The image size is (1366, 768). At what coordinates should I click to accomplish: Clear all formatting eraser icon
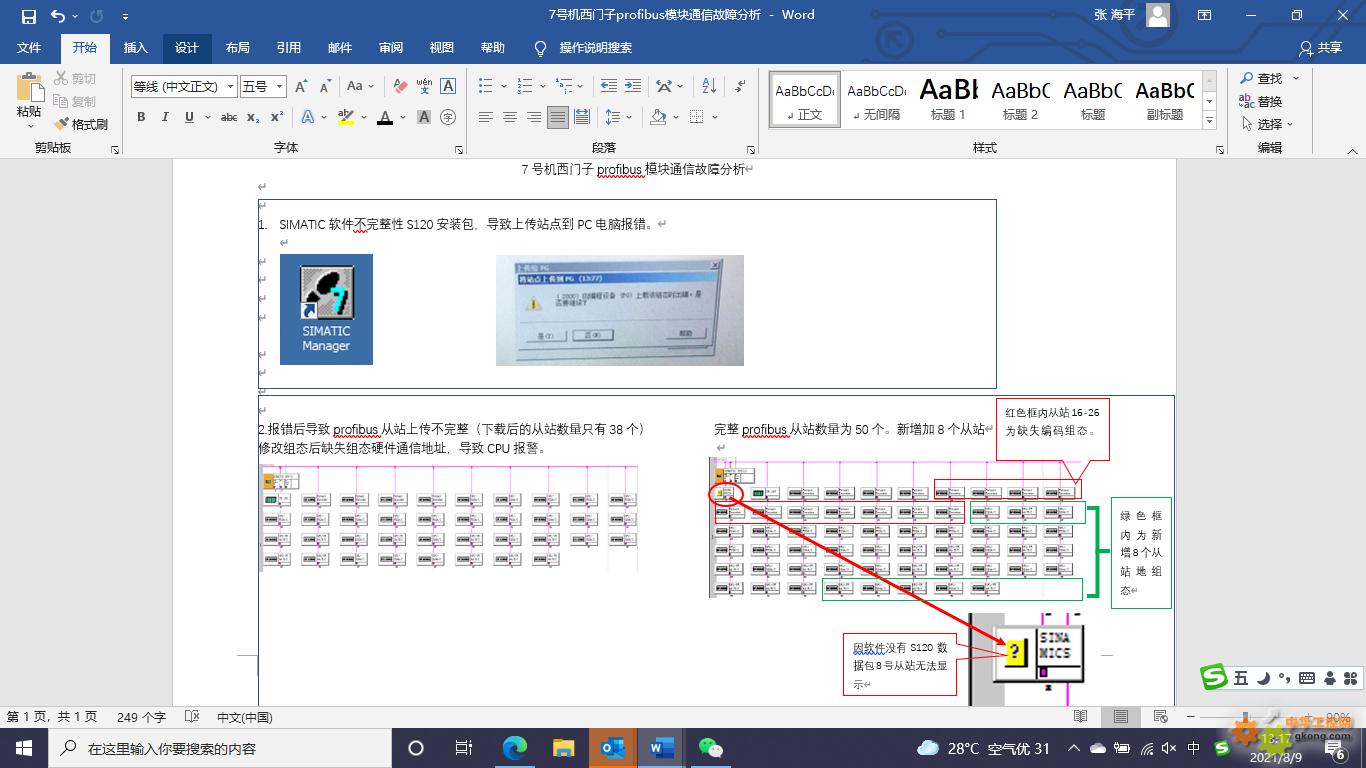coord(400,87)
